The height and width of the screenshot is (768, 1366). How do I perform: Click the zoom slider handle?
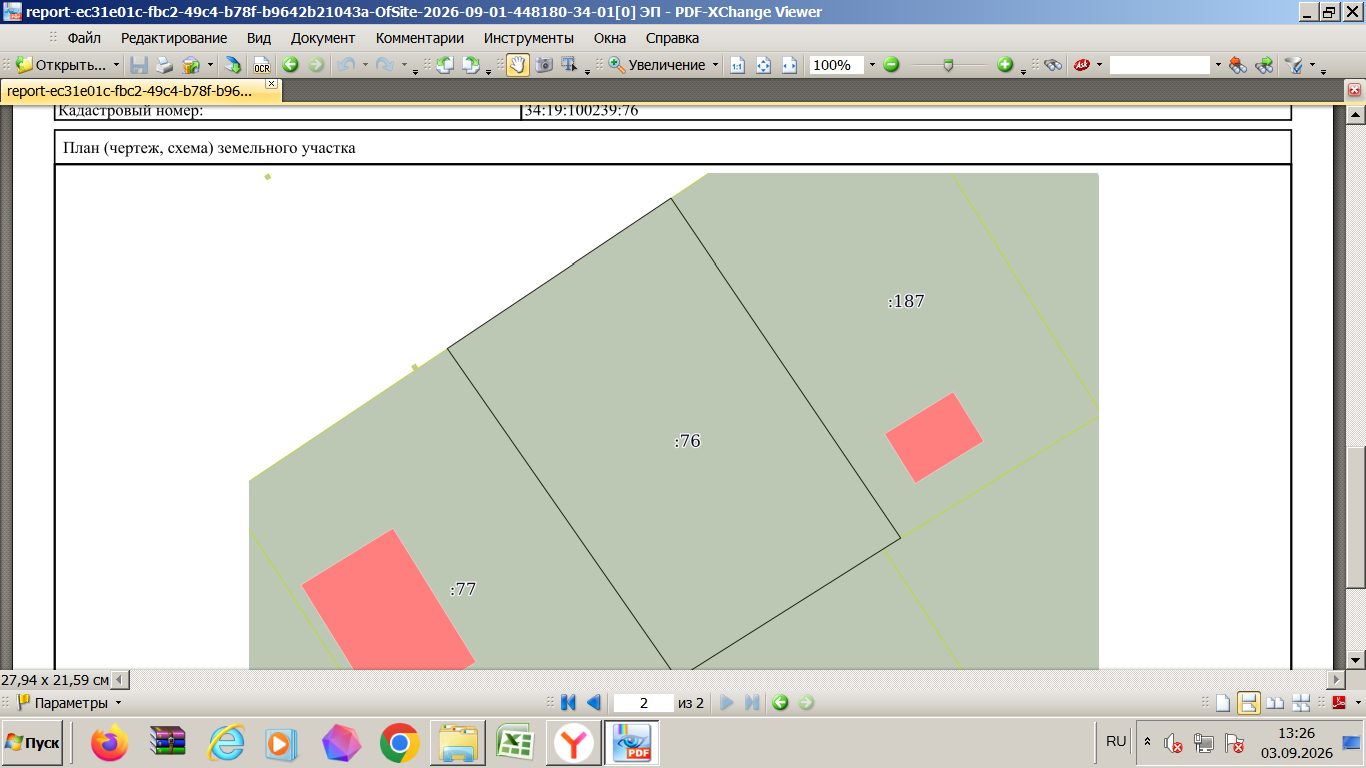[948, 65]
